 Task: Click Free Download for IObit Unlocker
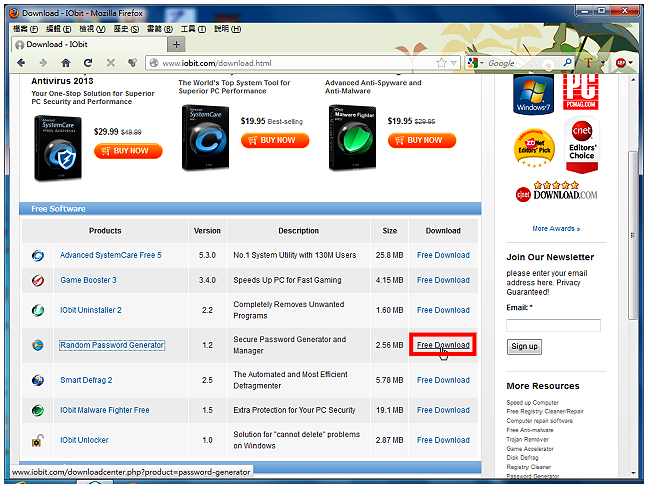pyautogui.click(x=443, y=440)
